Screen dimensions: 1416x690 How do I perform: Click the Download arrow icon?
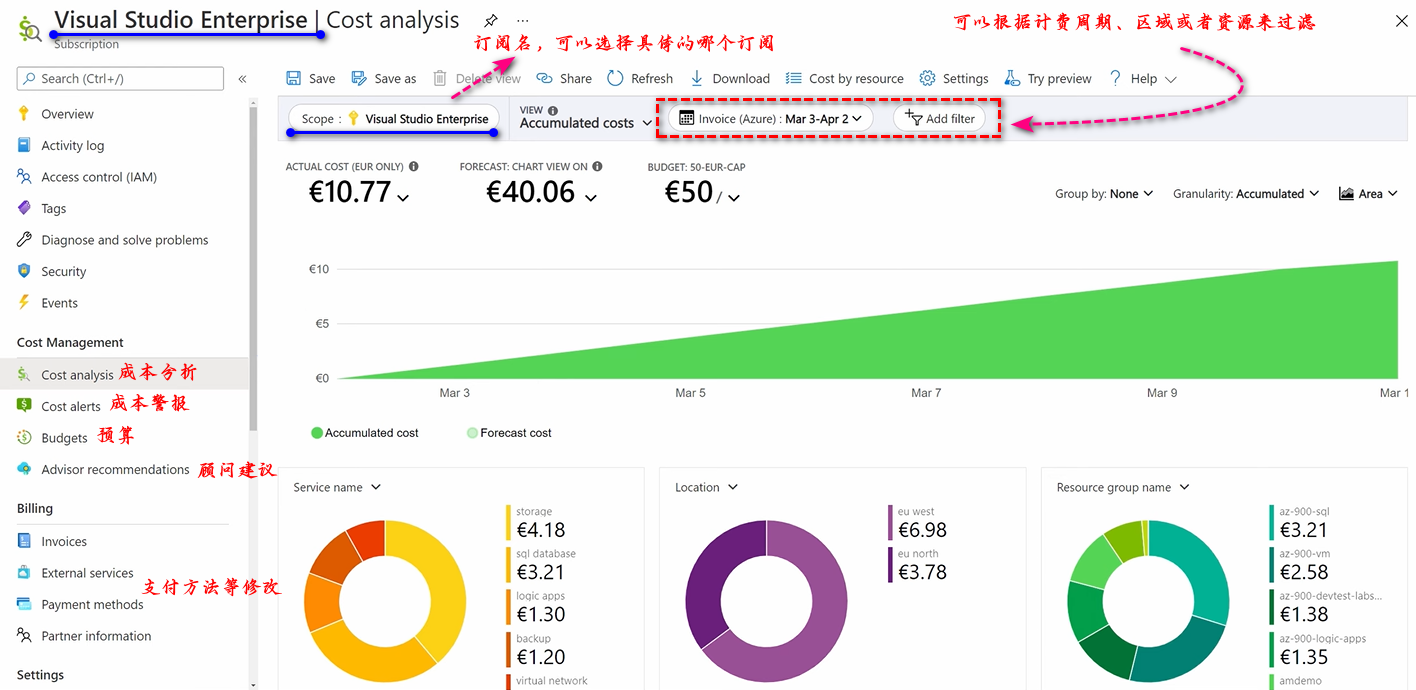[x=697, y=78]
